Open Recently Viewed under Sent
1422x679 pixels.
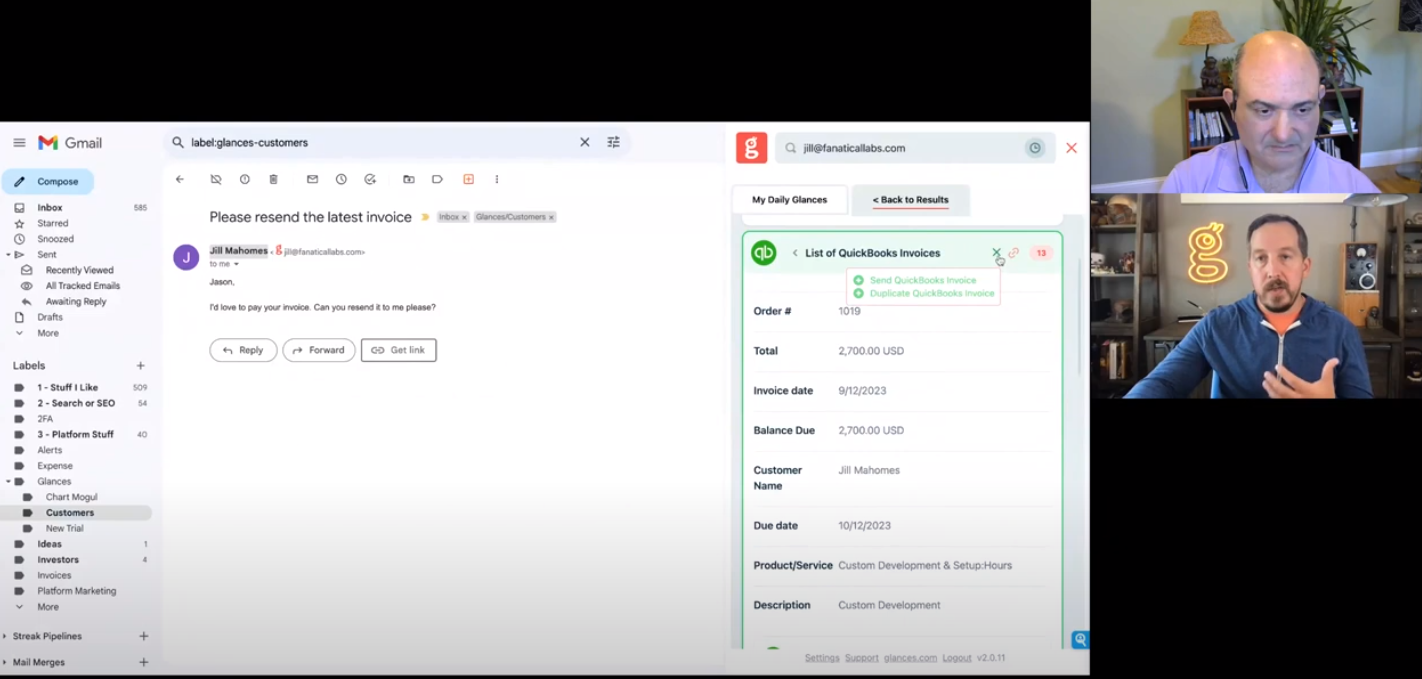pyautogui.click(x=79, y=270)
